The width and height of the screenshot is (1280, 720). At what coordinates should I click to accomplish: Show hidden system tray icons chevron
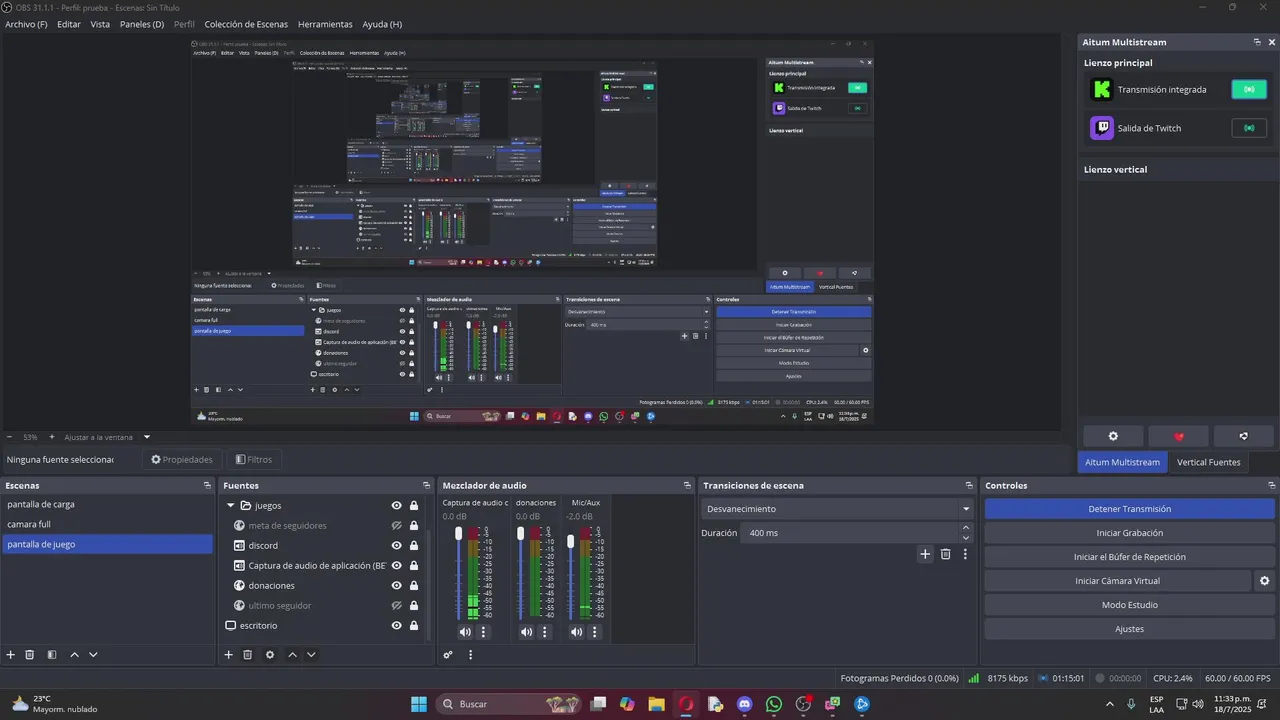[x=1110, y=704]
